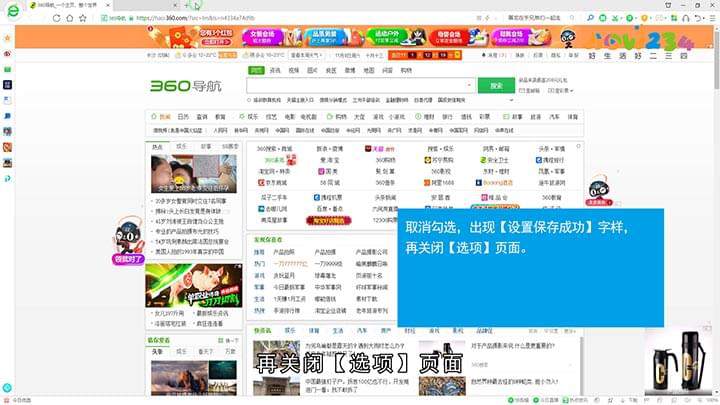Switch bottom feed to 娱乐 tab beside 推荐
This screenshot has height=405, width=720.
tap(290, 331)
